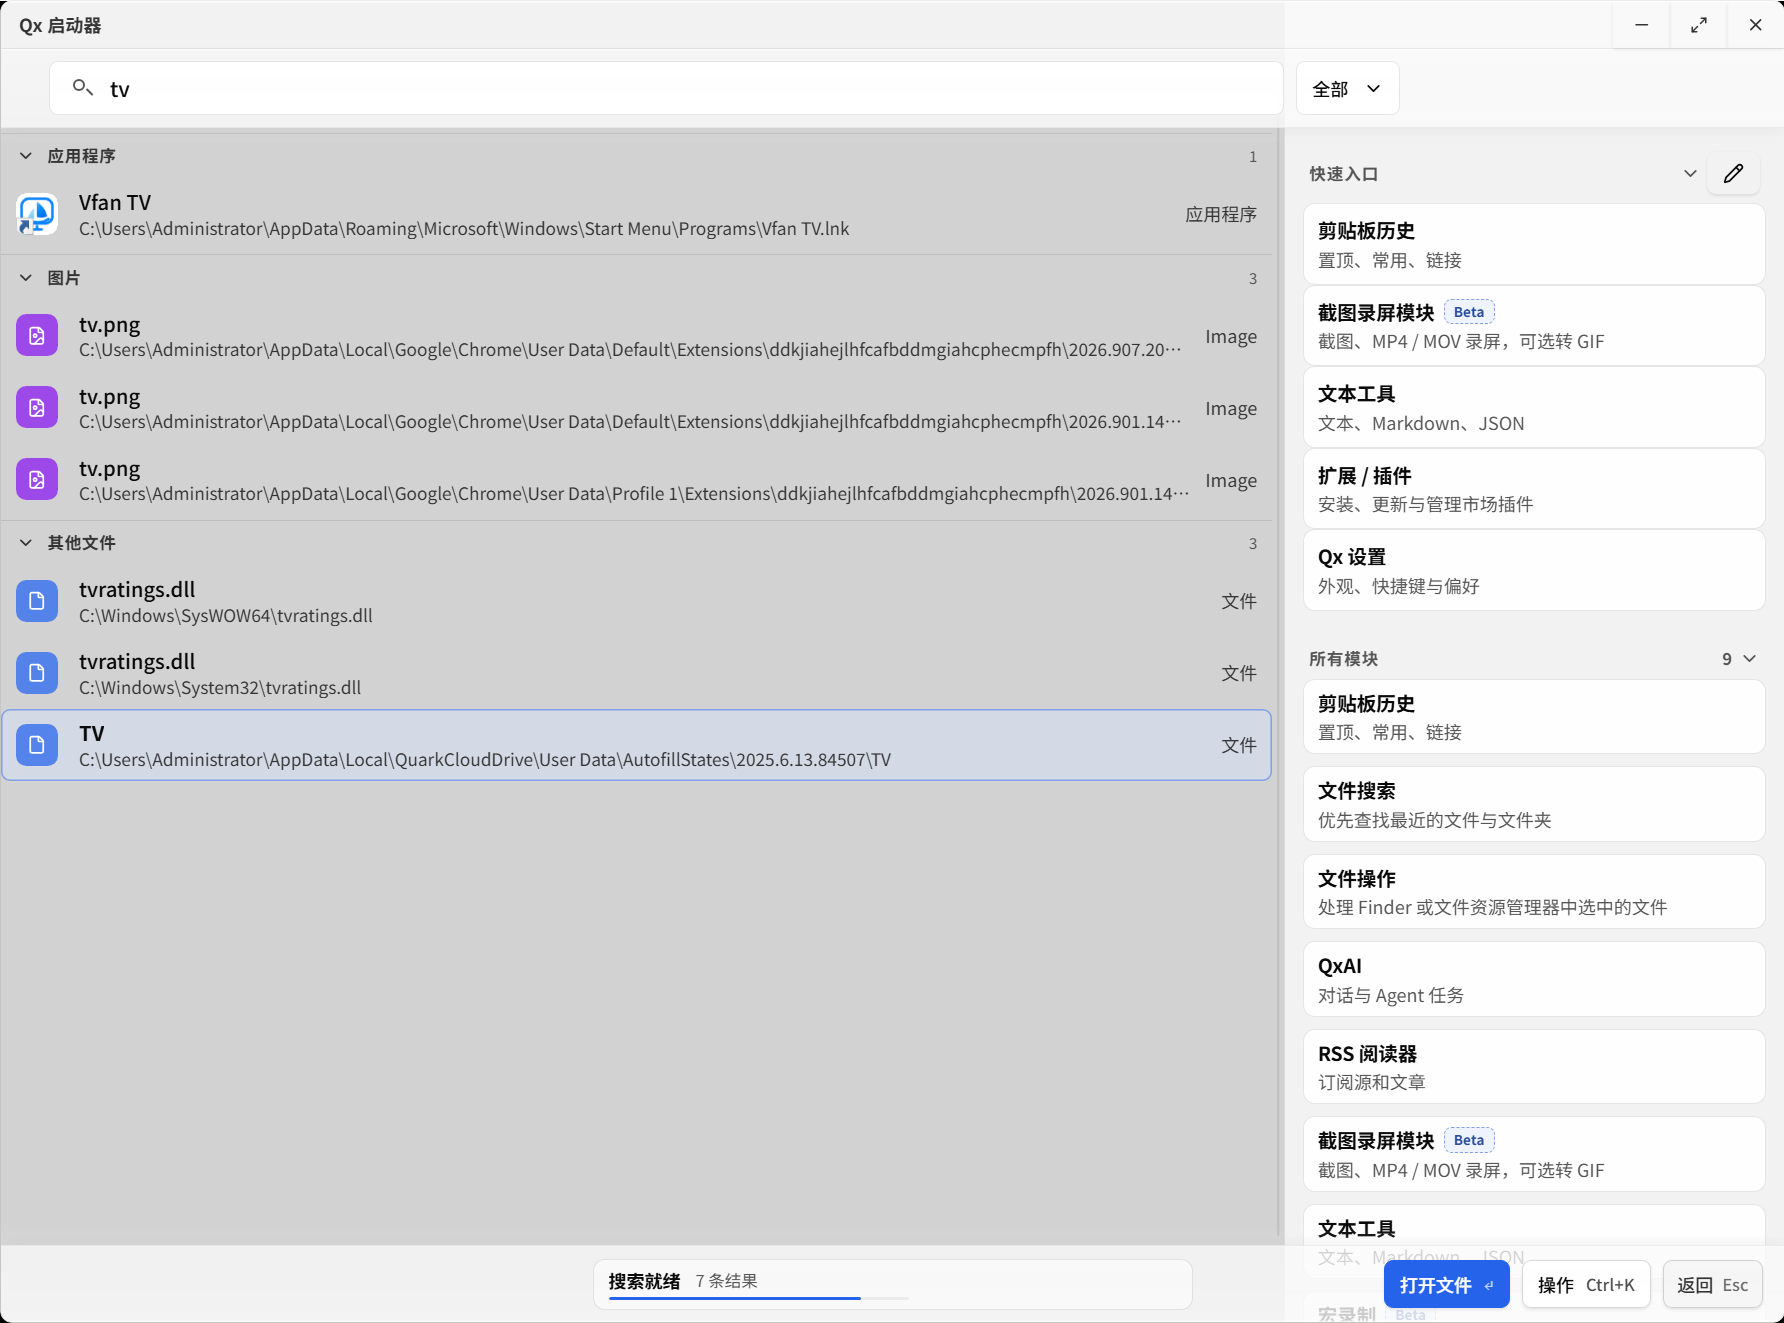The image size is (1784, 1323).
Task: Open 剪贴板历史 under 所有模块
Action: (1534, 717)
